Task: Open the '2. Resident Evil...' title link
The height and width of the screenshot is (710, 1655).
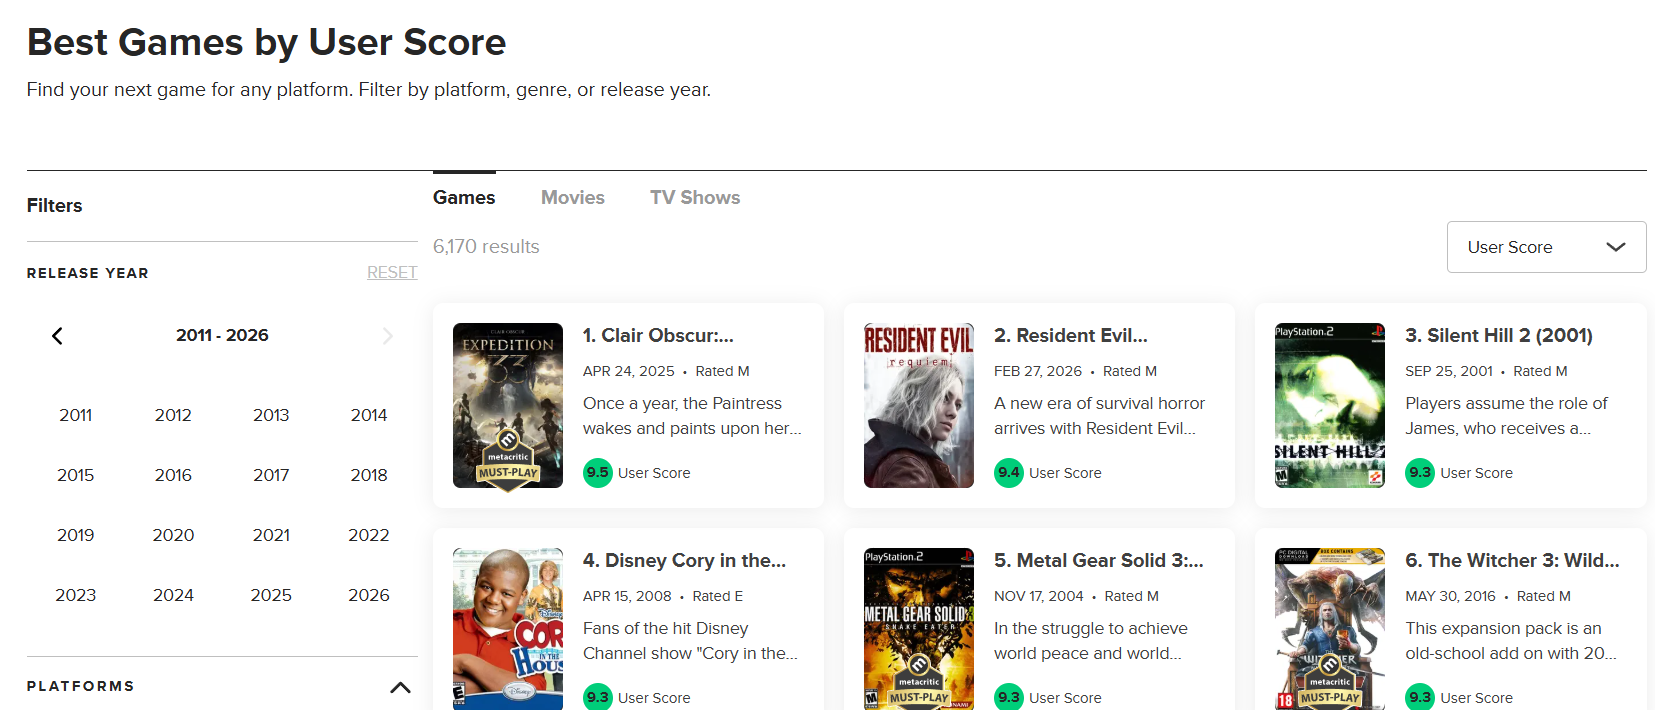Action: tap(1071, 336)
